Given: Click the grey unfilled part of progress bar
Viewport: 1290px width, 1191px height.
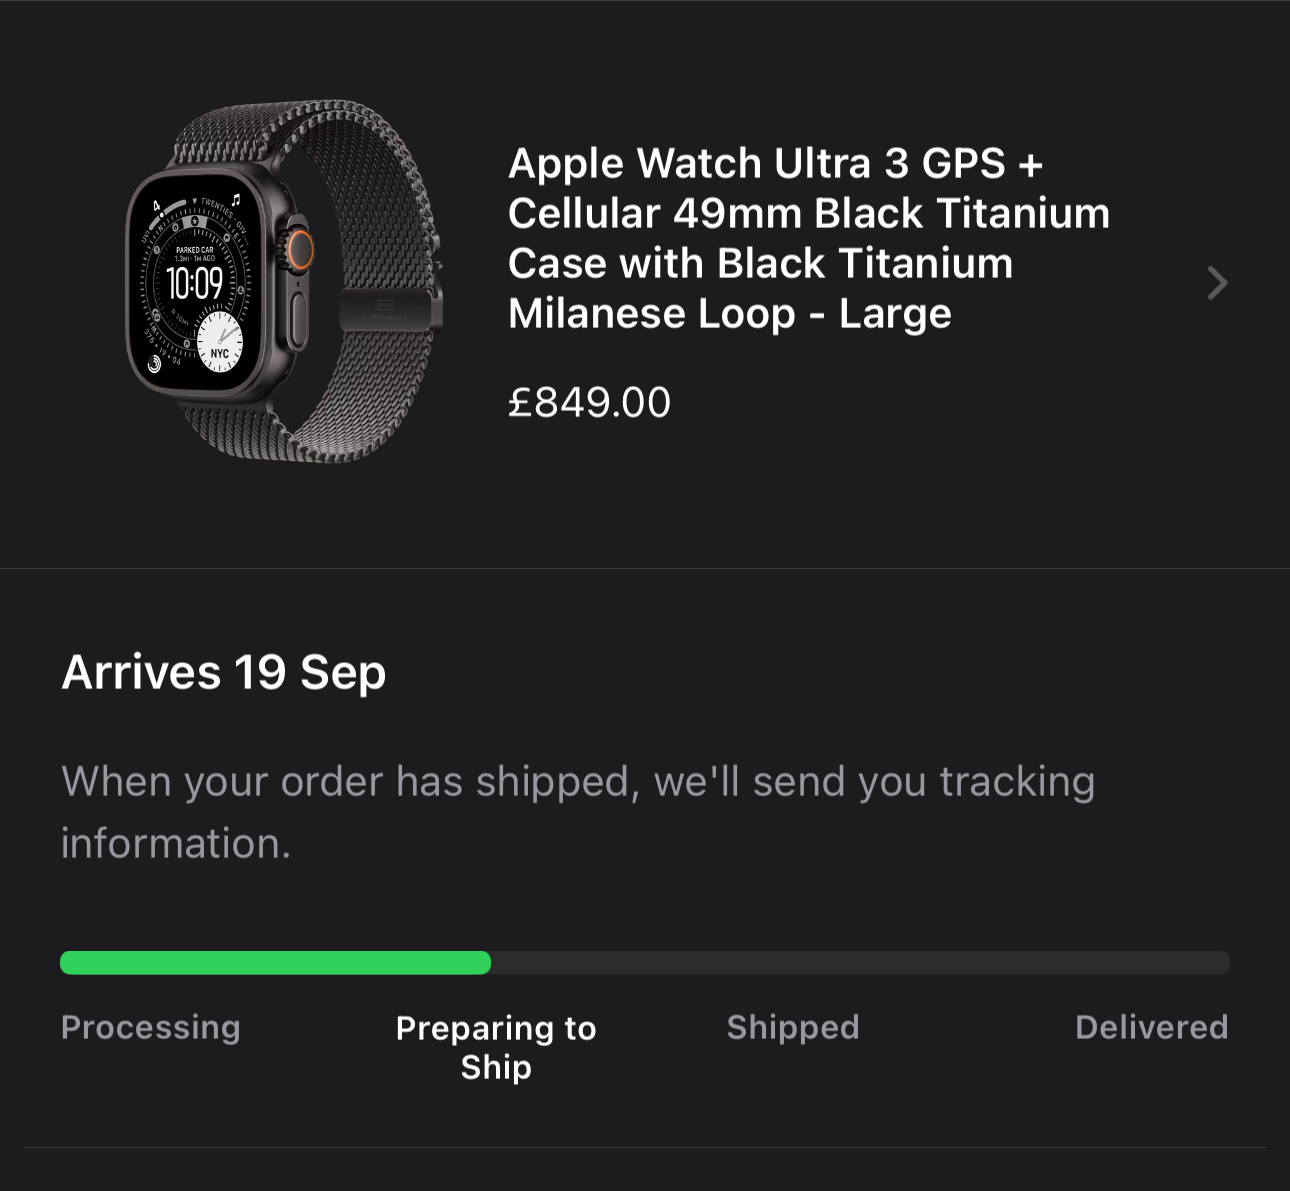Looking at the screenshot, I should pos(860,963).
